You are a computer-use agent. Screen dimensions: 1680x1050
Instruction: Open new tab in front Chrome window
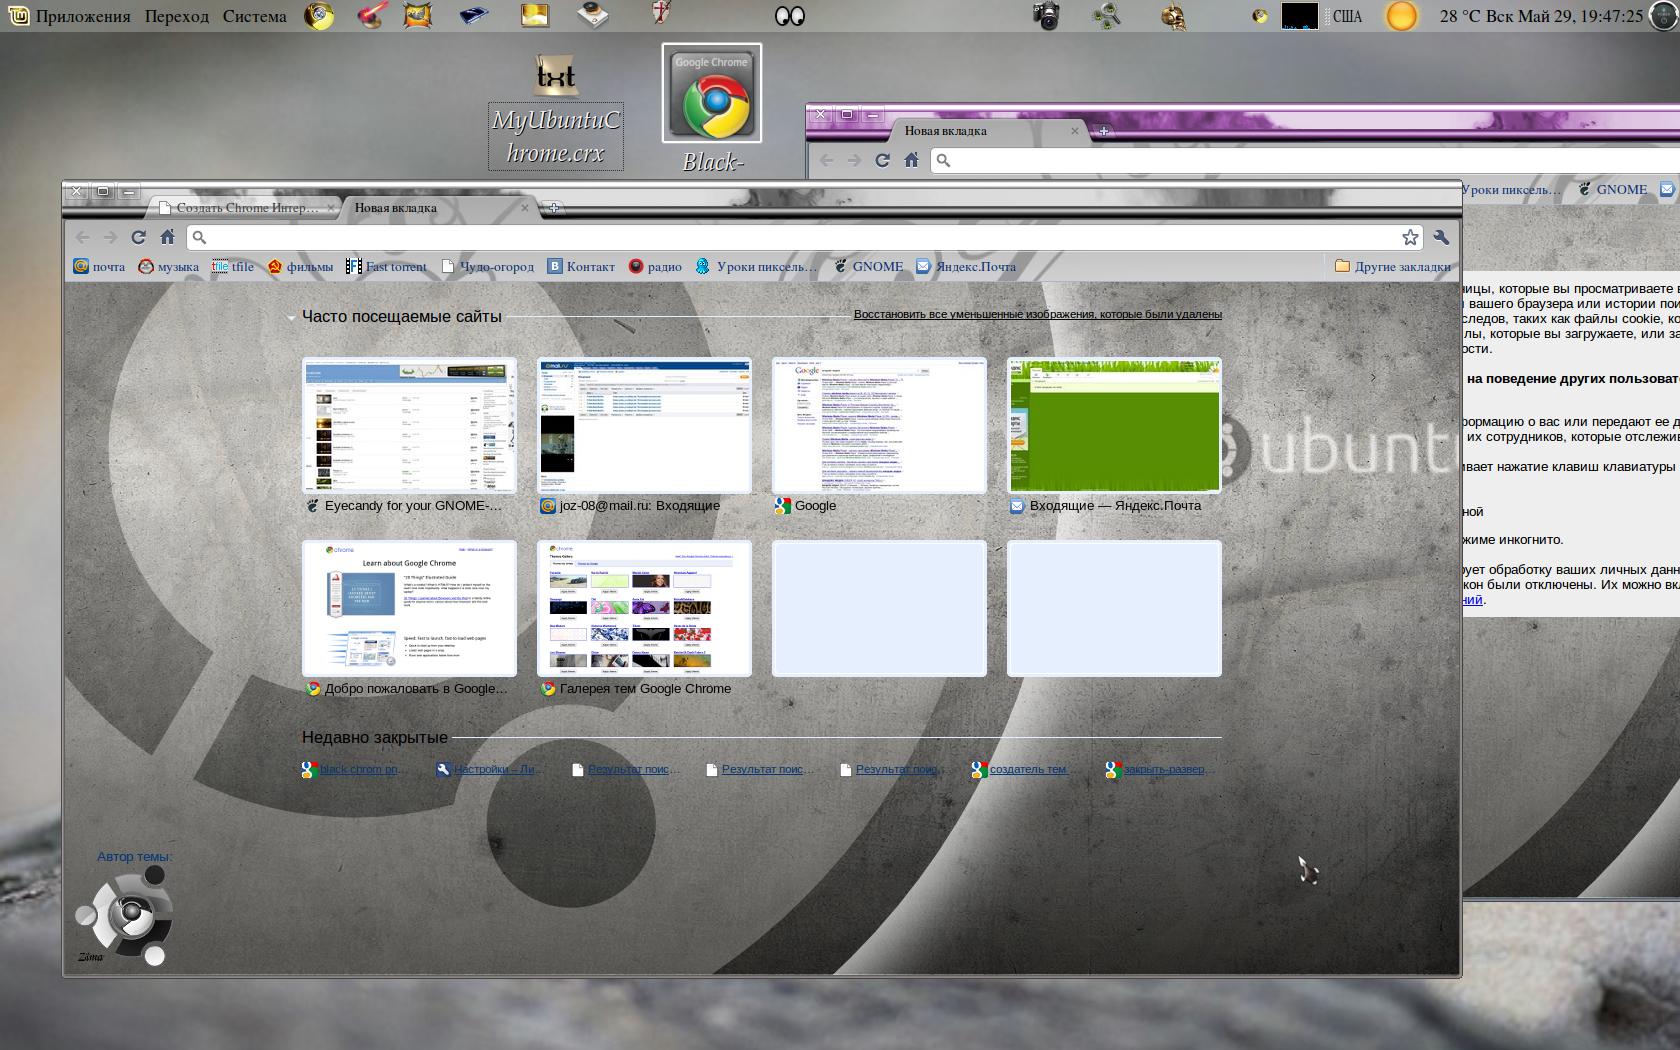pyautogui.click(x=553, y=208)
